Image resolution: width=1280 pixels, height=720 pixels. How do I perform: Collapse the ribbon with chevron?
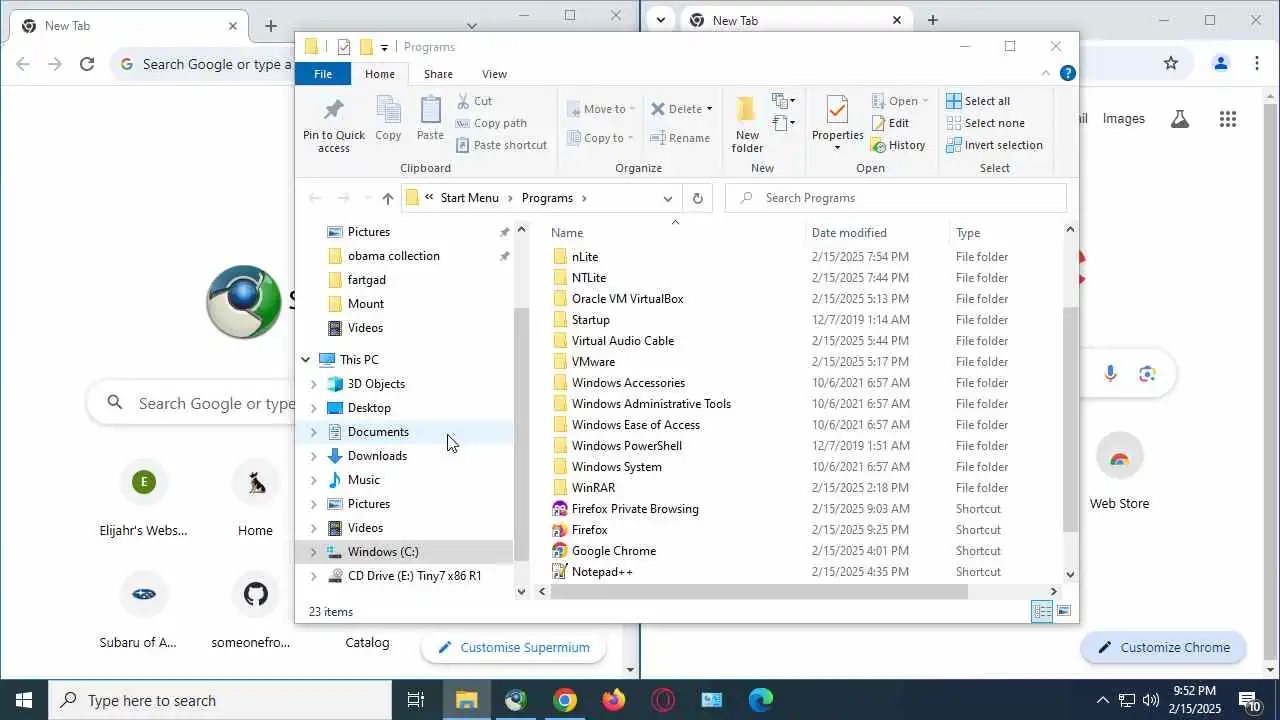click(x=1046, y=74)
